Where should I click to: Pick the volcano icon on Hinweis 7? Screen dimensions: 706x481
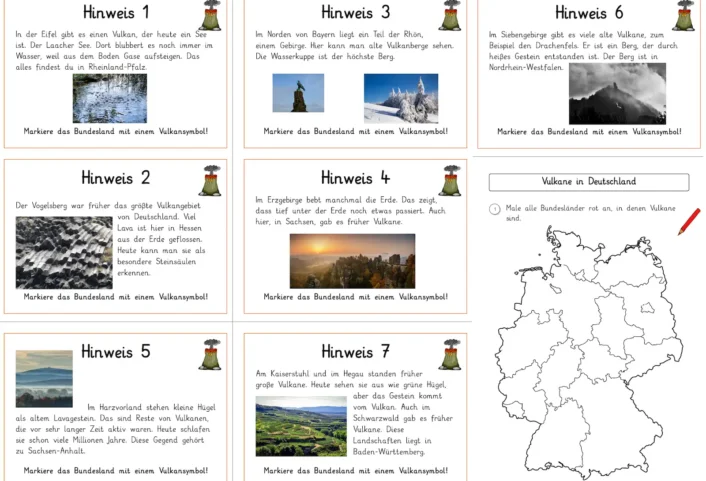coord(450,354)
